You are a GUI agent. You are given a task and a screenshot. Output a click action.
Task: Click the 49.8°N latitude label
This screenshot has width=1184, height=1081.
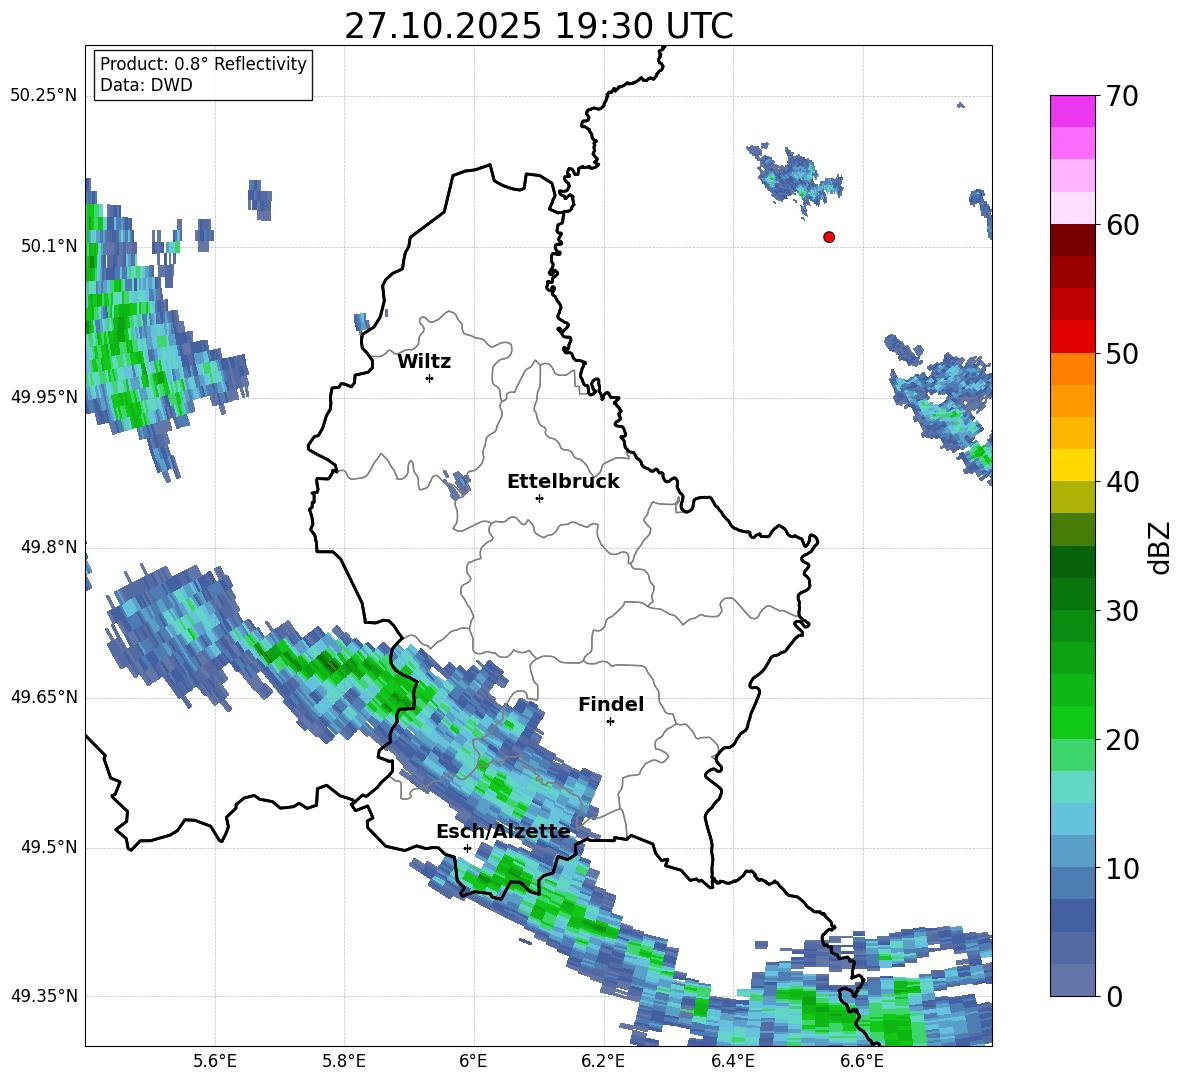click(x=49, y=547)
